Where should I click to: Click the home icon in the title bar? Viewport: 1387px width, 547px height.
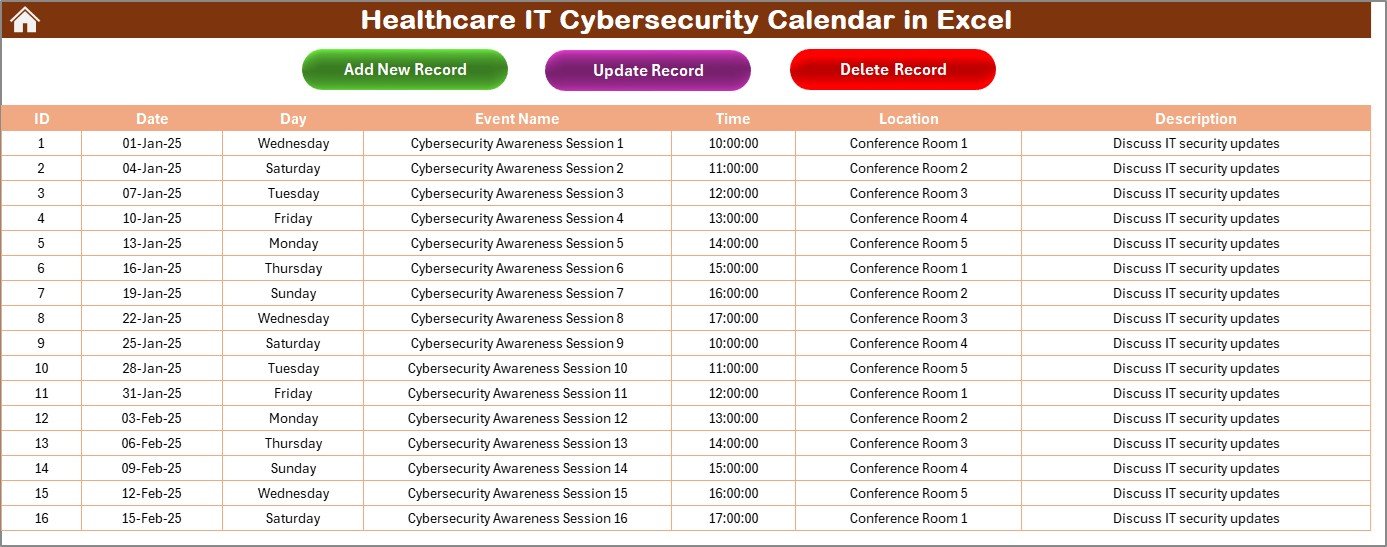point(25,19)
